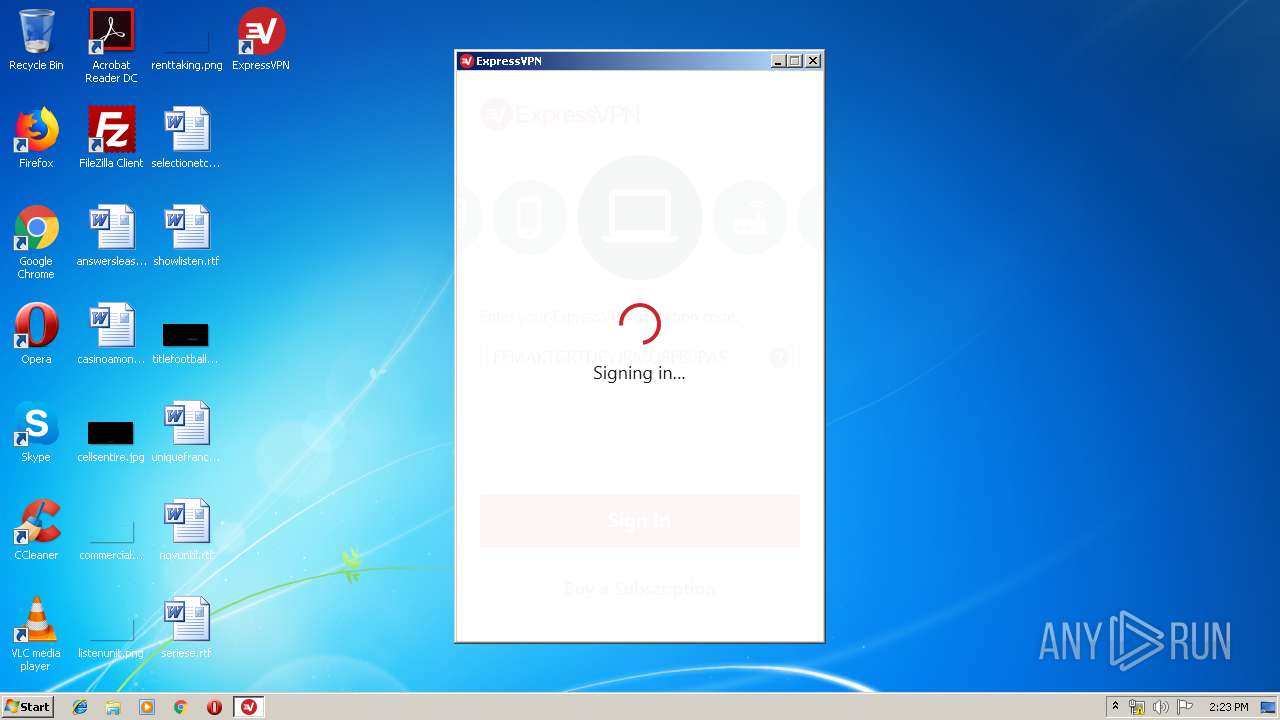Select selectionetc document icon
The width and height of the screenshot is (1280, 720).
click(x=186, y=138)
